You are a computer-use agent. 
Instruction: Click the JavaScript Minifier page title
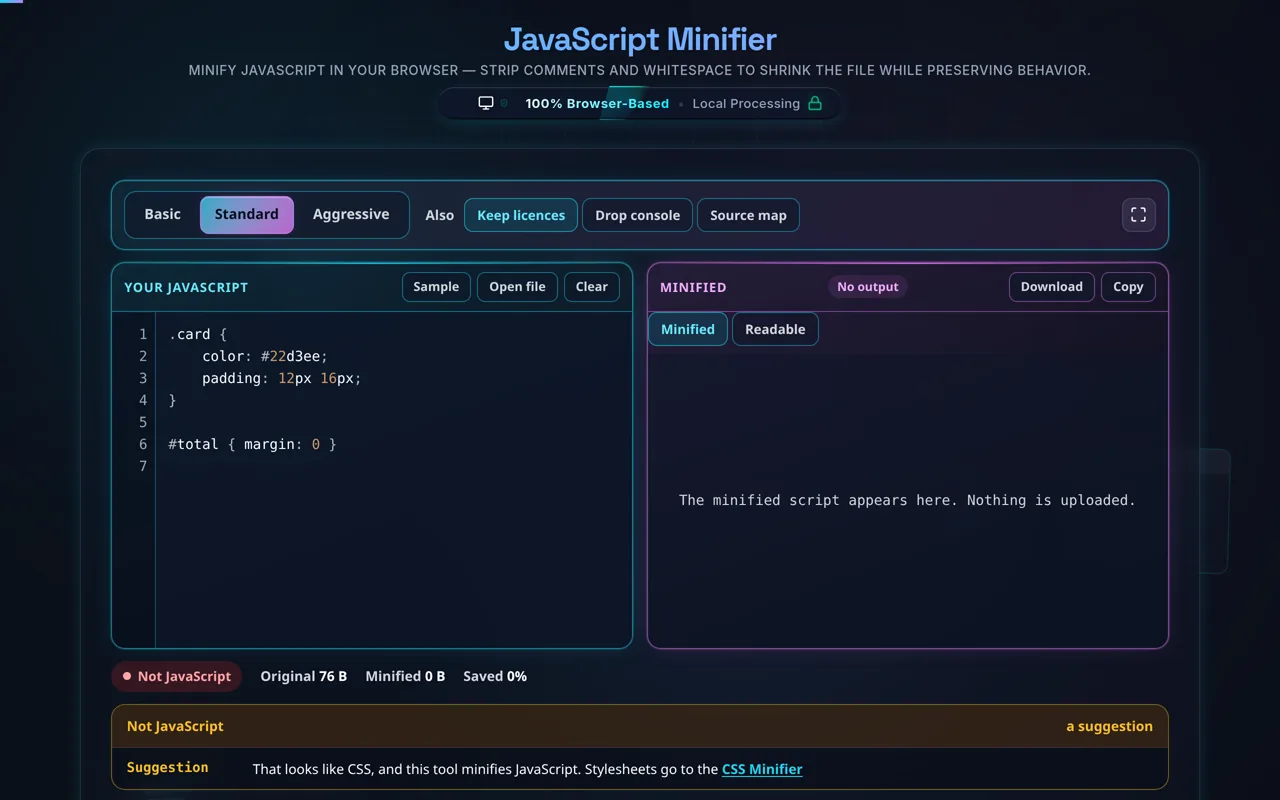coord(640,39)
